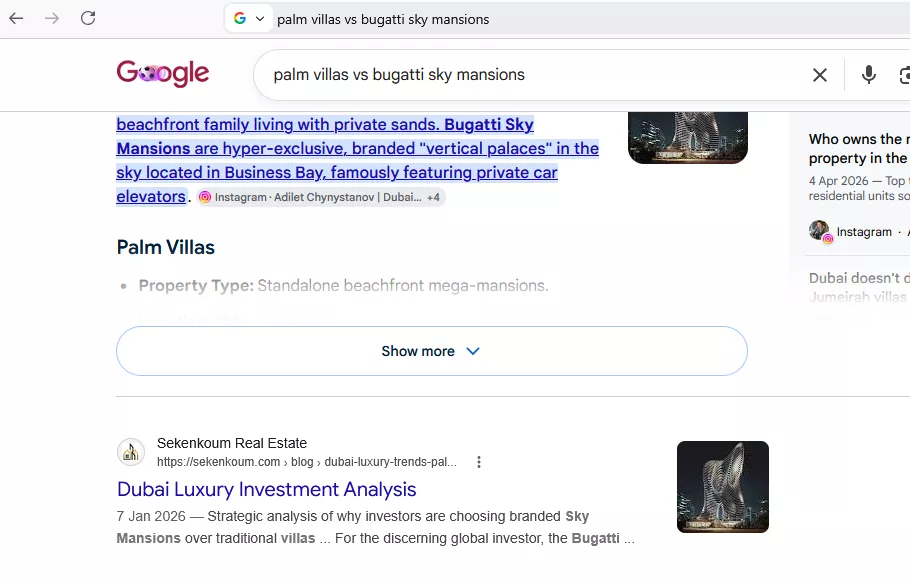Open the highlighted Bugatti Sky Mansions summary link
This screenshot has width=910, height=578.
pos(358,160)
